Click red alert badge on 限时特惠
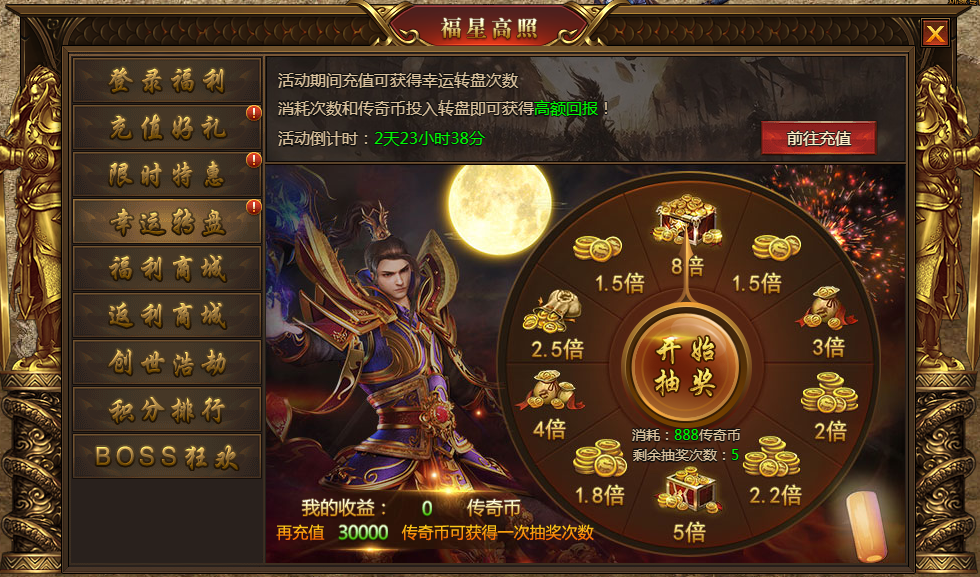 coord(254,159)
